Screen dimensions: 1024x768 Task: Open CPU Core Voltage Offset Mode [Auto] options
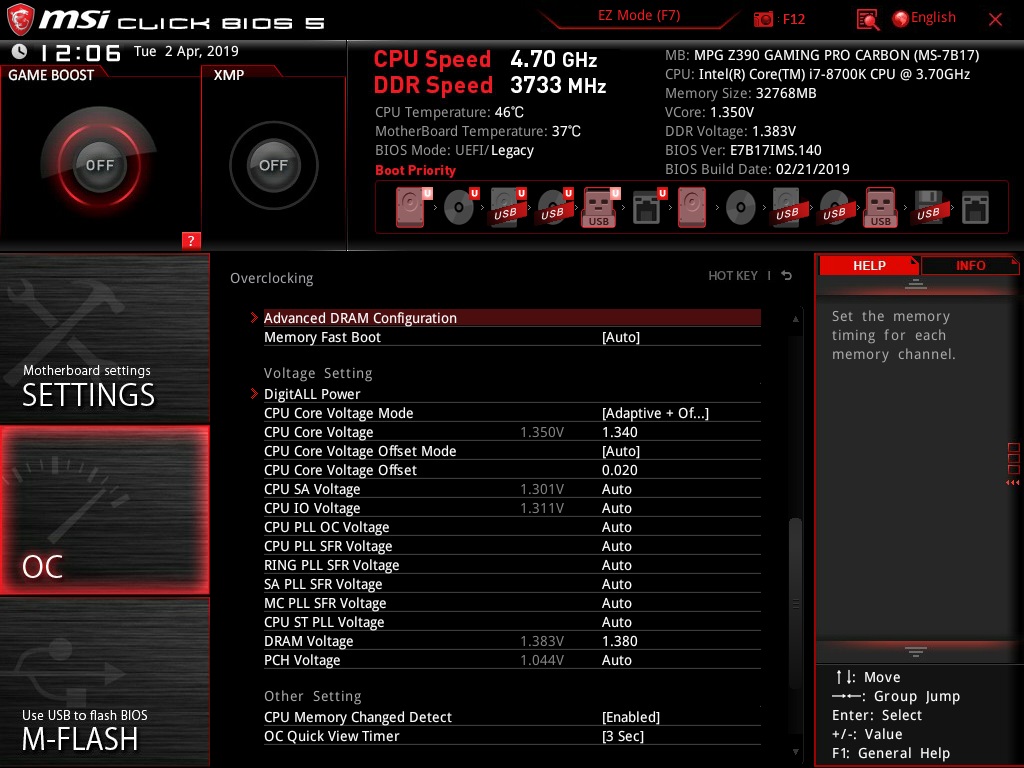point(620,451)
